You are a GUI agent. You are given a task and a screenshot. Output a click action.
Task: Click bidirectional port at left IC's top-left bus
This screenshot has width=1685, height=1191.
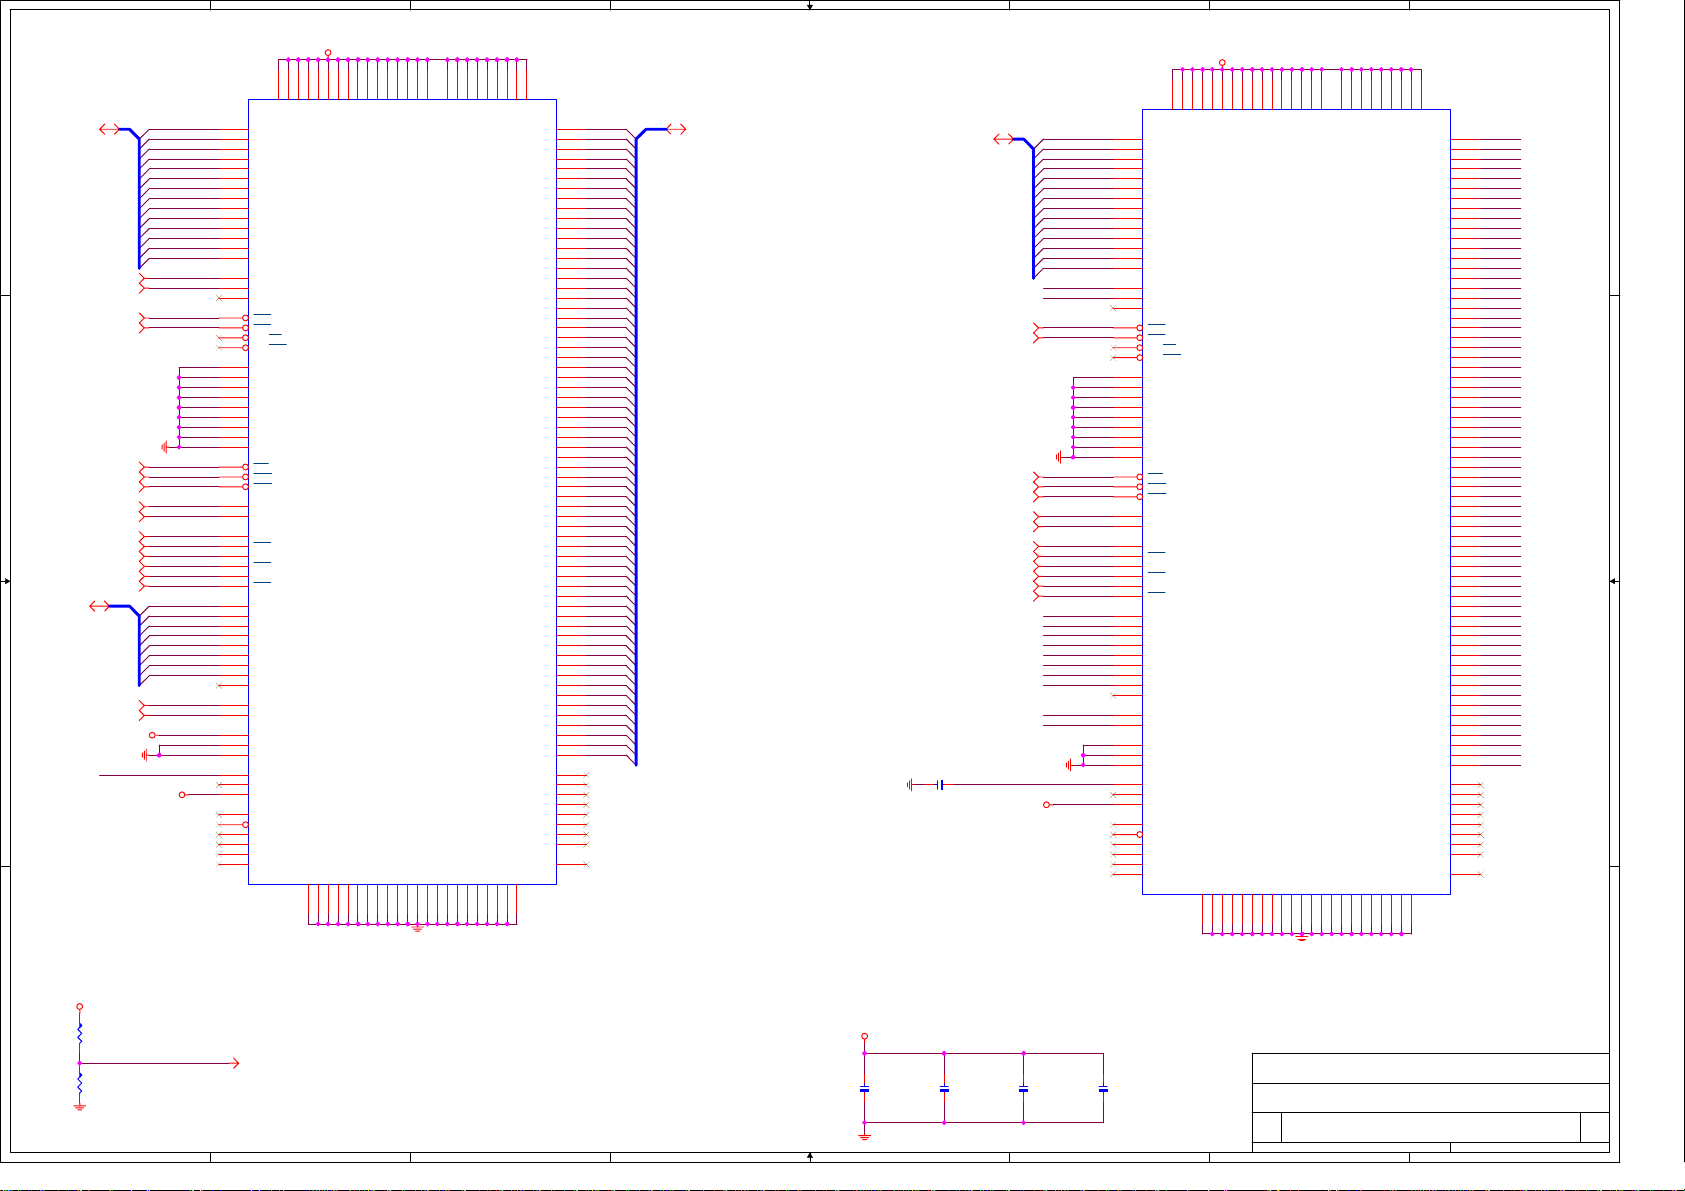pyautogui.click(x=109, y=129)
